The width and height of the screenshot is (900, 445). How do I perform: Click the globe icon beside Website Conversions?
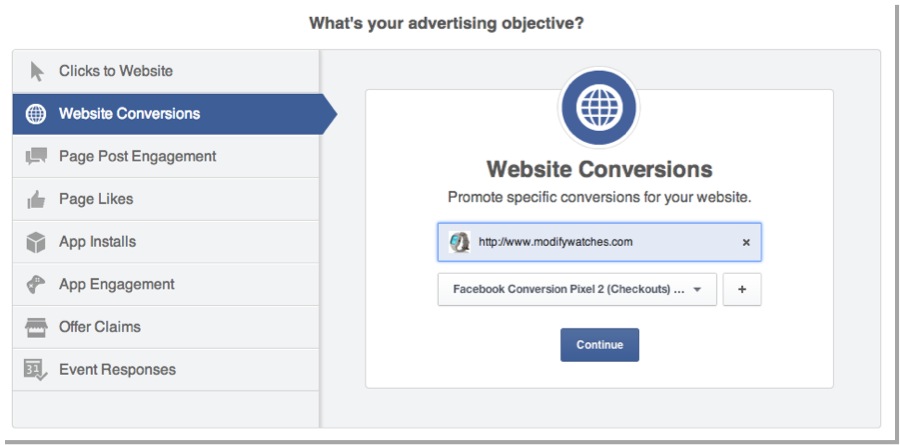(x=36, y=114)
